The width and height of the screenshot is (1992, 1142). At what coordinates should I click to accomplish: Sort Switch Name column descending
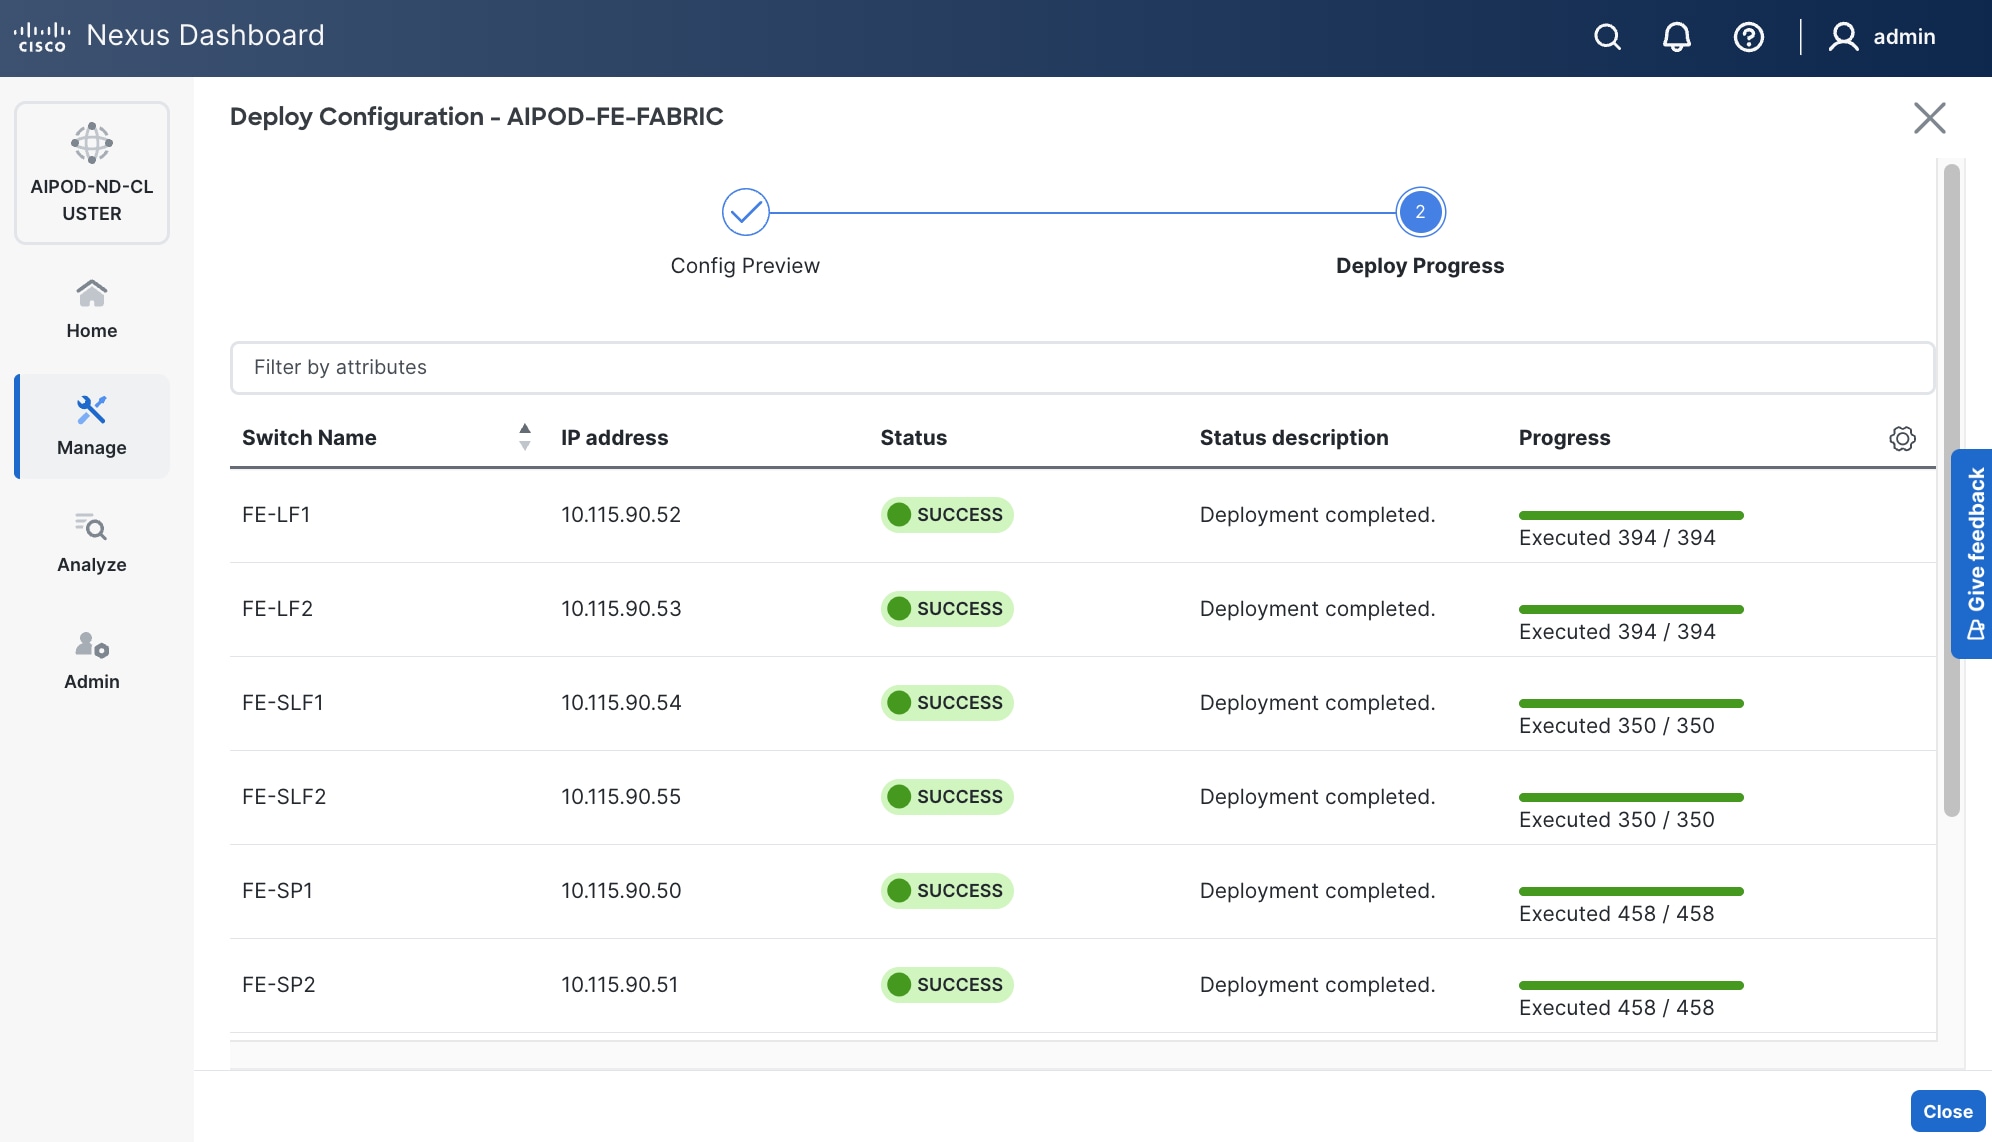524,444
